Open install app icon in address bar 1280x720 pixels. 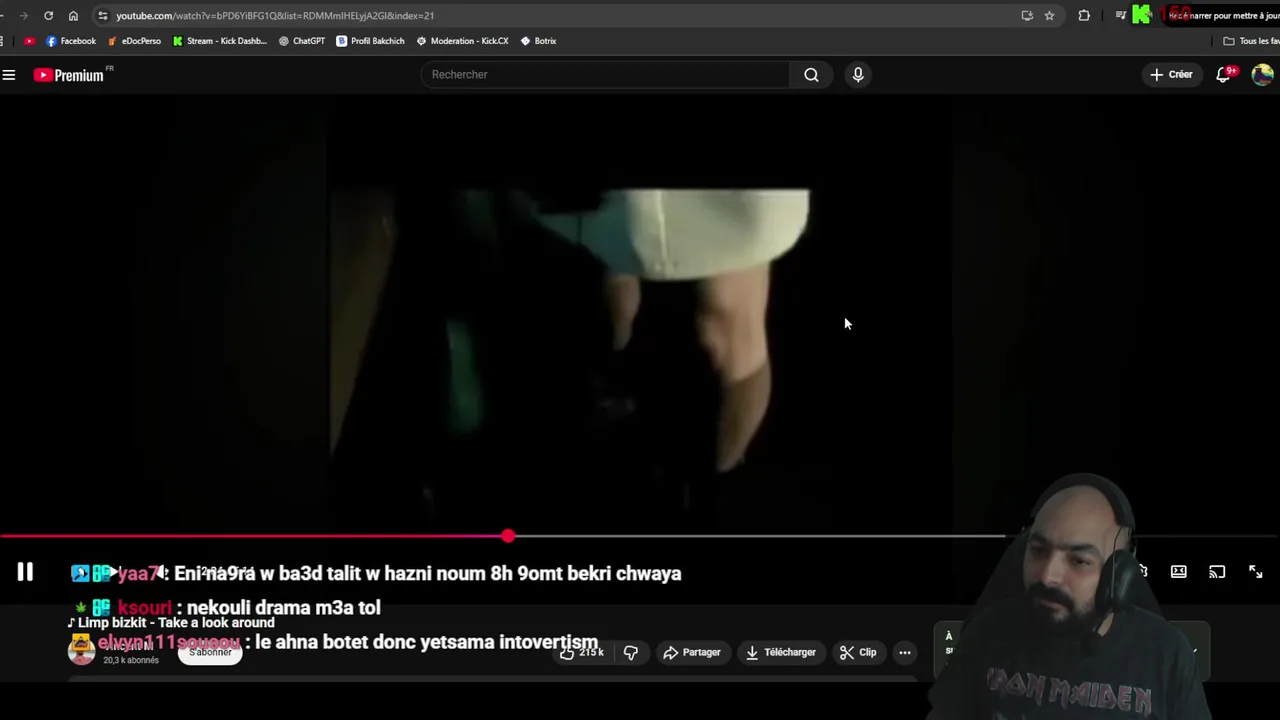(1027, 16)
